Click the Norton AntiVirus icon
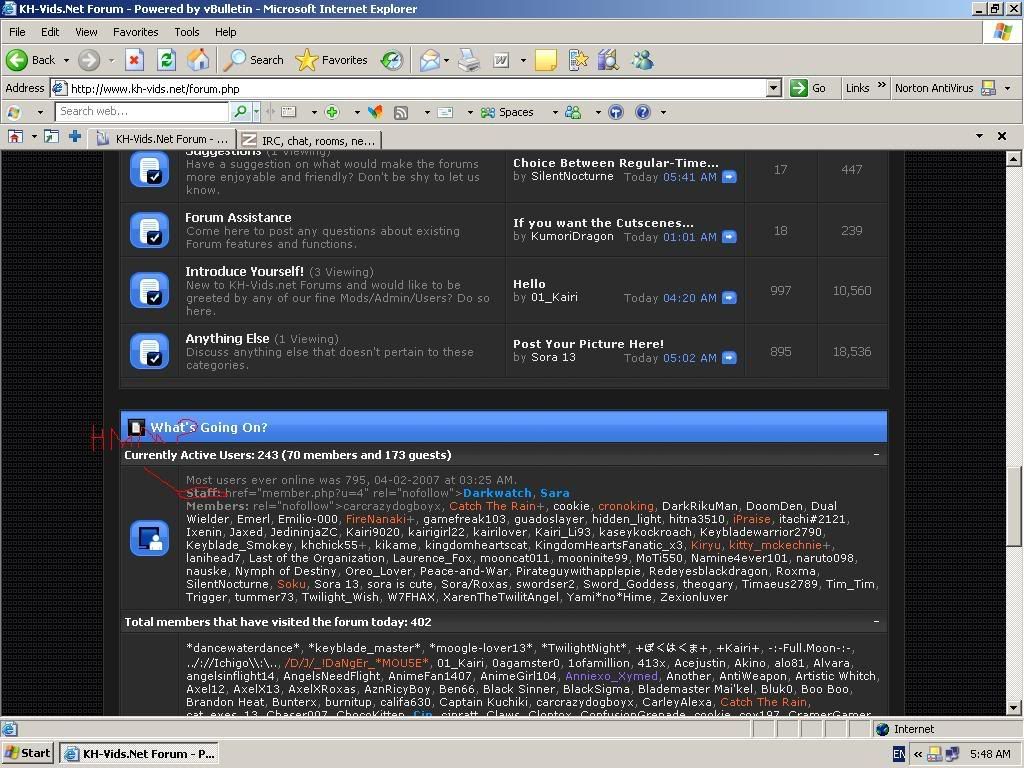The width and height of the screenshot is (1024, 768). click(x=989, y=88)
